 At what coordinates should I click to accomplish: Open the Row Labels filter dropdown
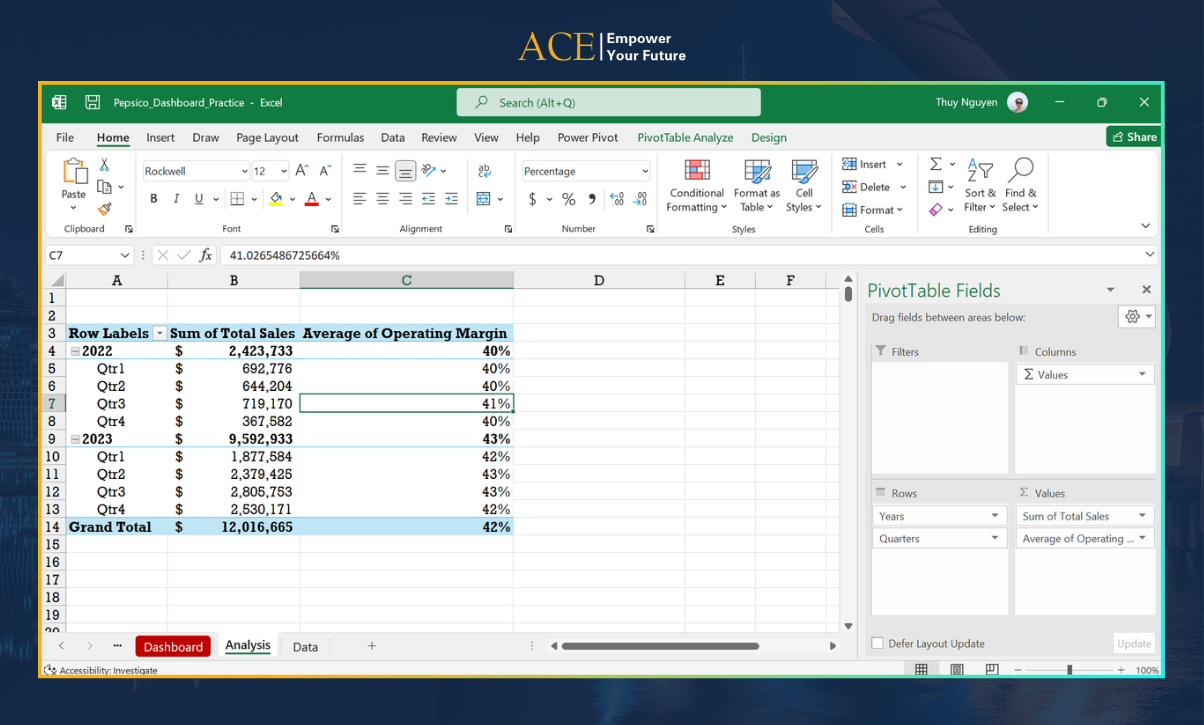(159, 332)
